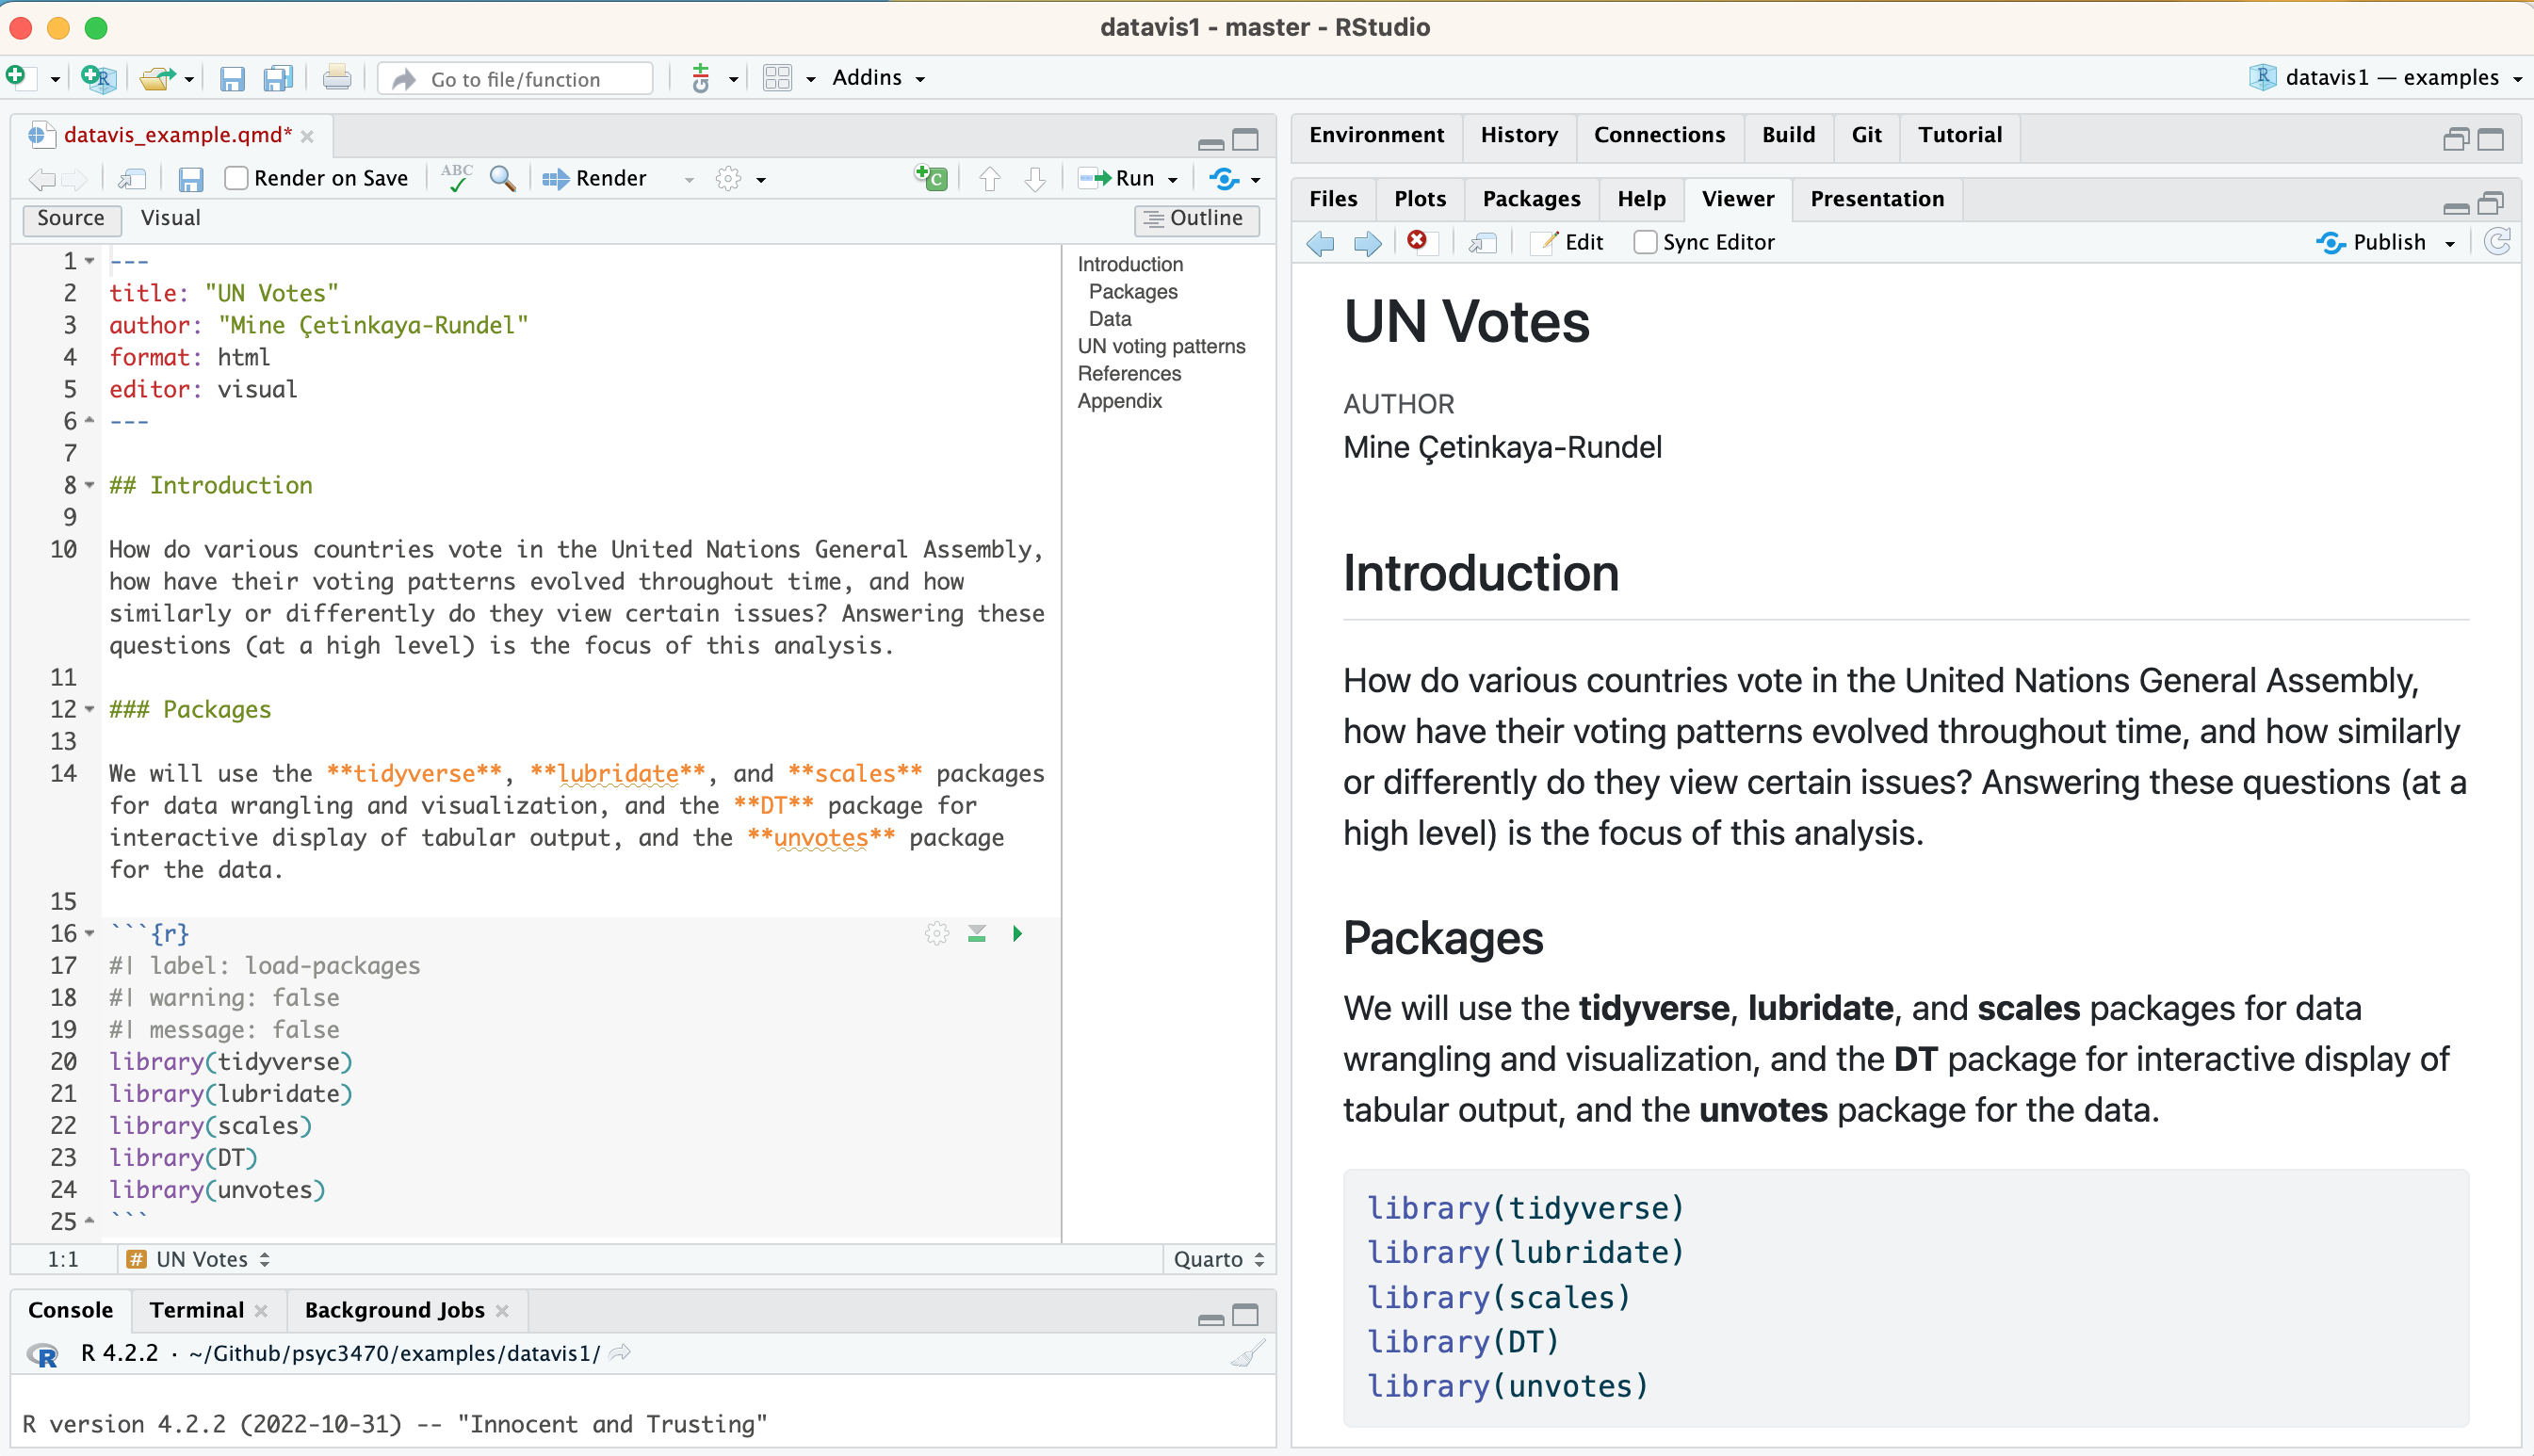The width and height of the screenshot is (2534, 1456).
Task: Click the find and replace magnifier icon
Action: [x=502, y=178]
